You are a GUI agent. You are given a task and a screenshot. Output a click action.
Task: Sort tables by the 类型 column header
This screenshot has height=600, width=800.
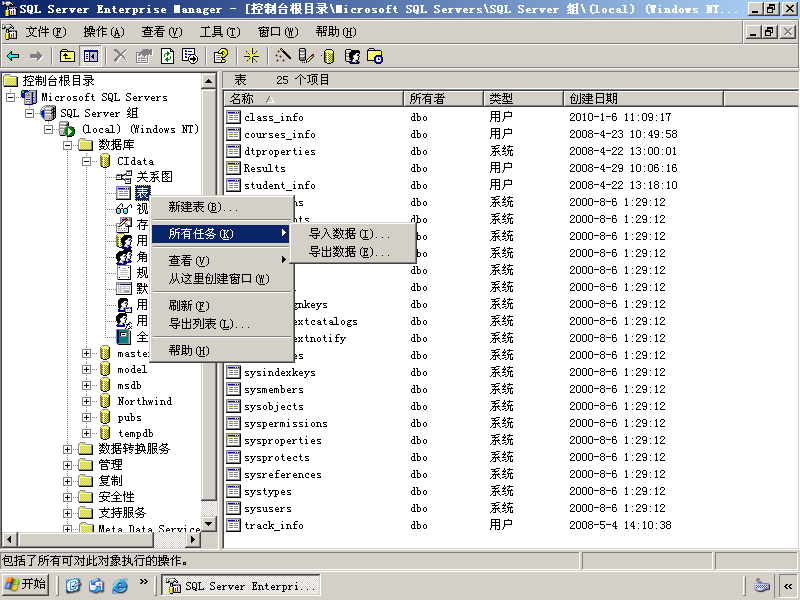pos(523,98)
